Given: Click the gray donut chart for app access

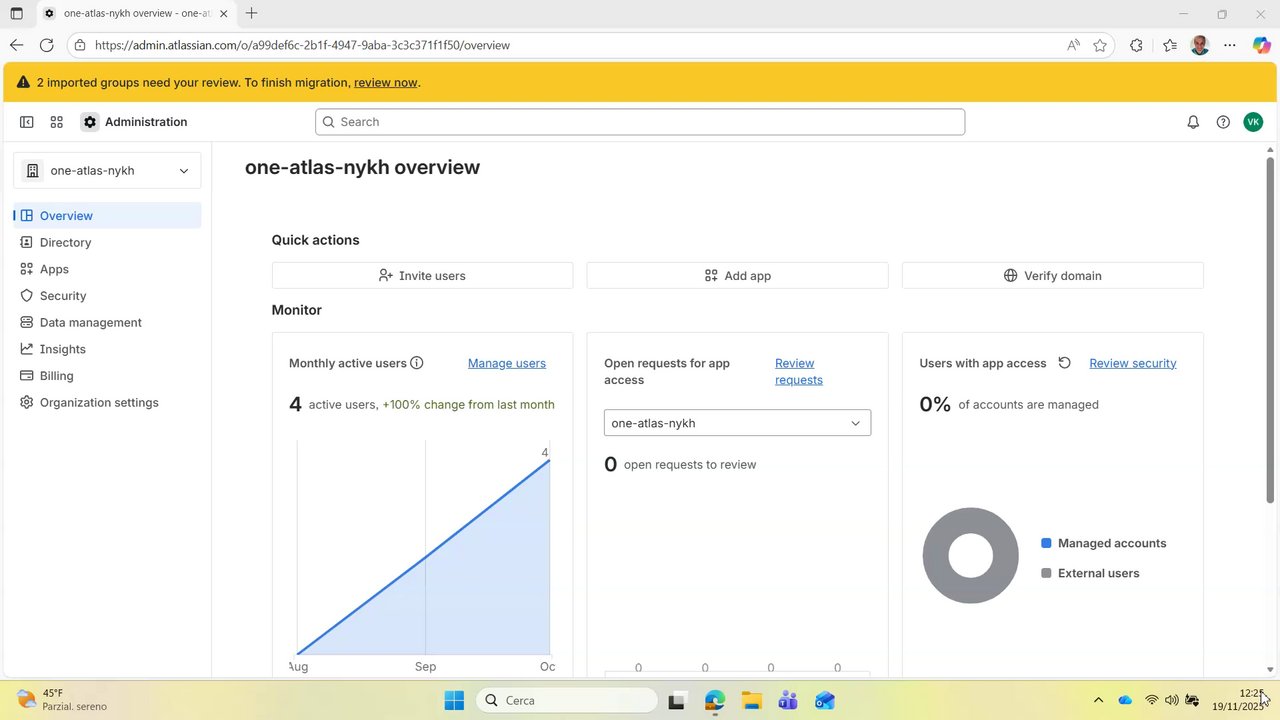Looking at the screenshot, I should point(970,555).
